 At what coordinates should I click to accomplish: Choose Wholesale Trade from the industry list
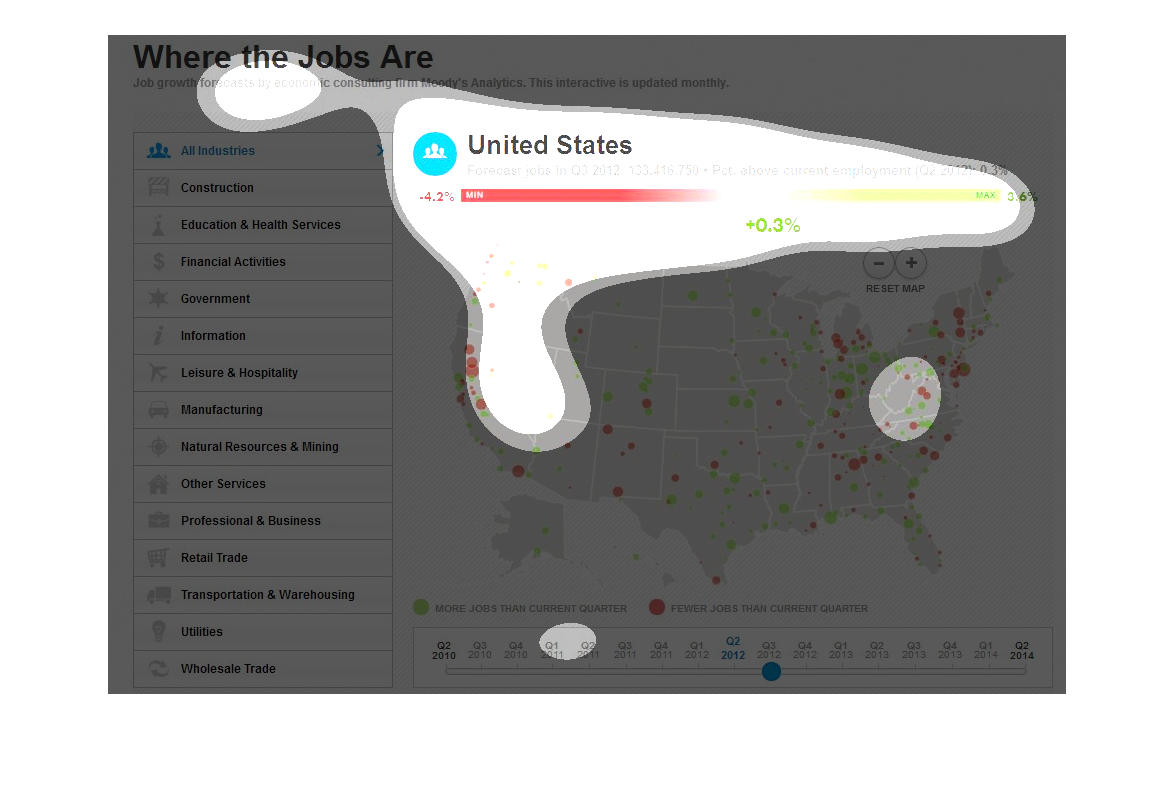coord(228,669)
